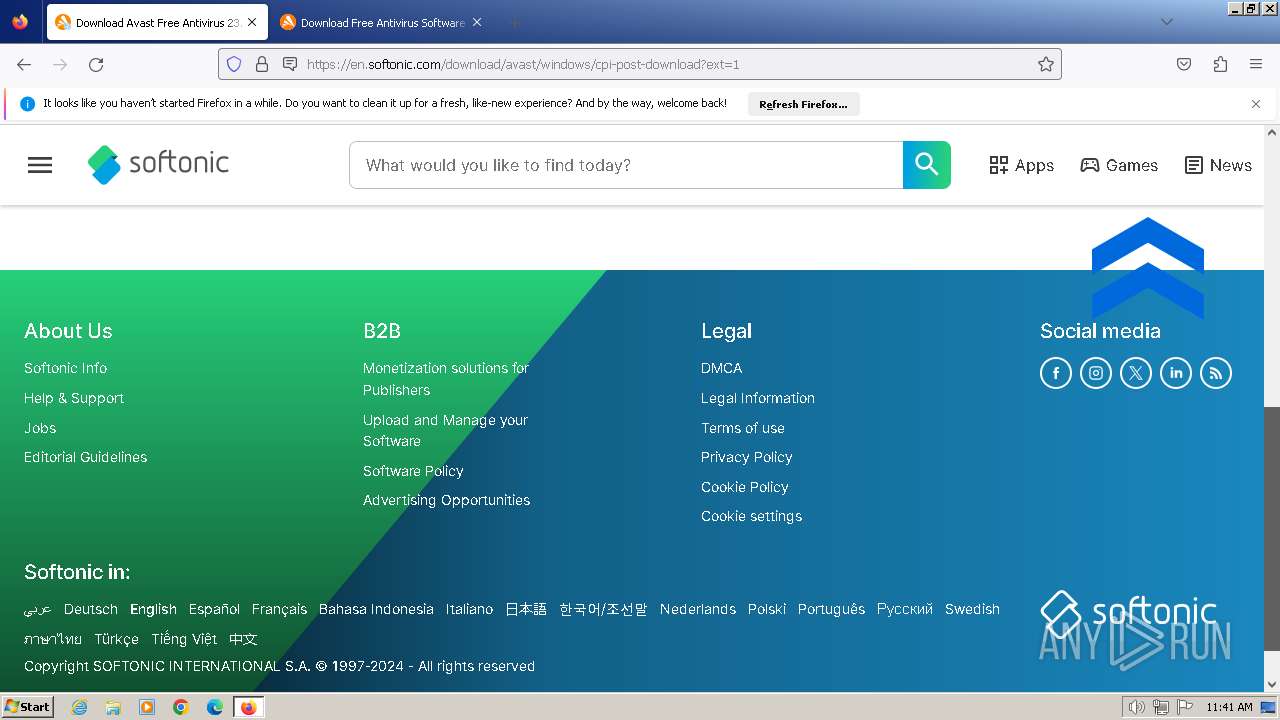The image size is (1280, 720).
Task: Bookmark this page with the star icon
Action: pyautogui.click(x=1046, y=64)
